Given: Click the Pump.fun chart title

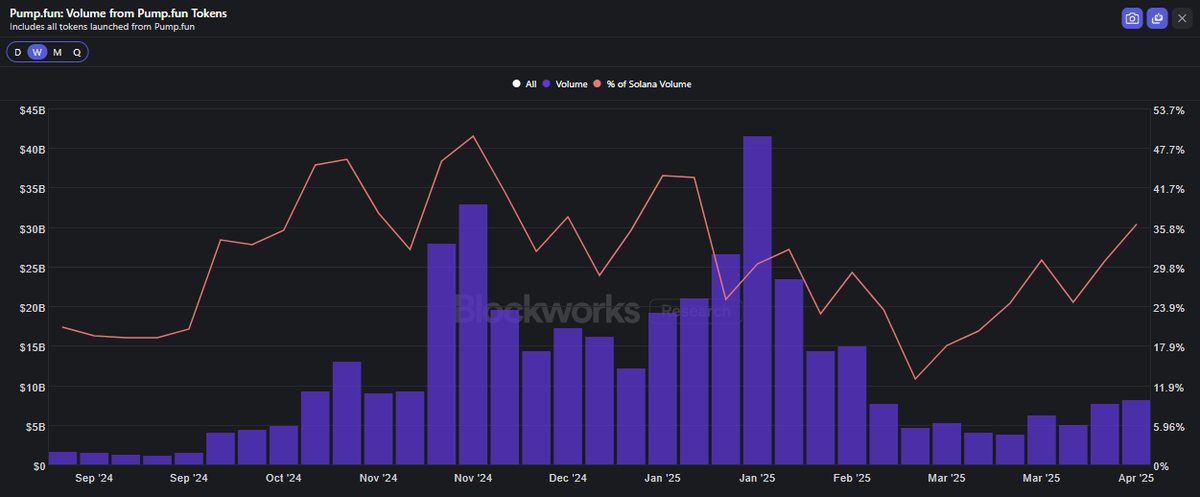Looking at the screenshot, I should (x=120, y=13).
